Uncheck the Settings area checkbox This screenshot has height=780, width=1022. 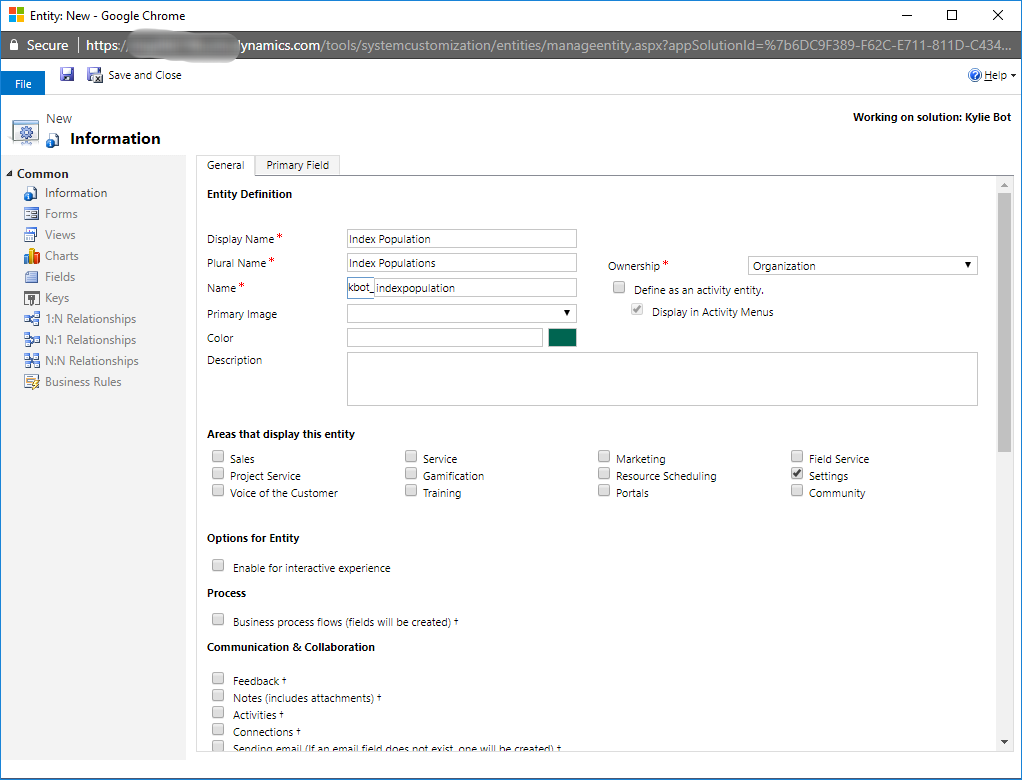click(x=796, y=474)
